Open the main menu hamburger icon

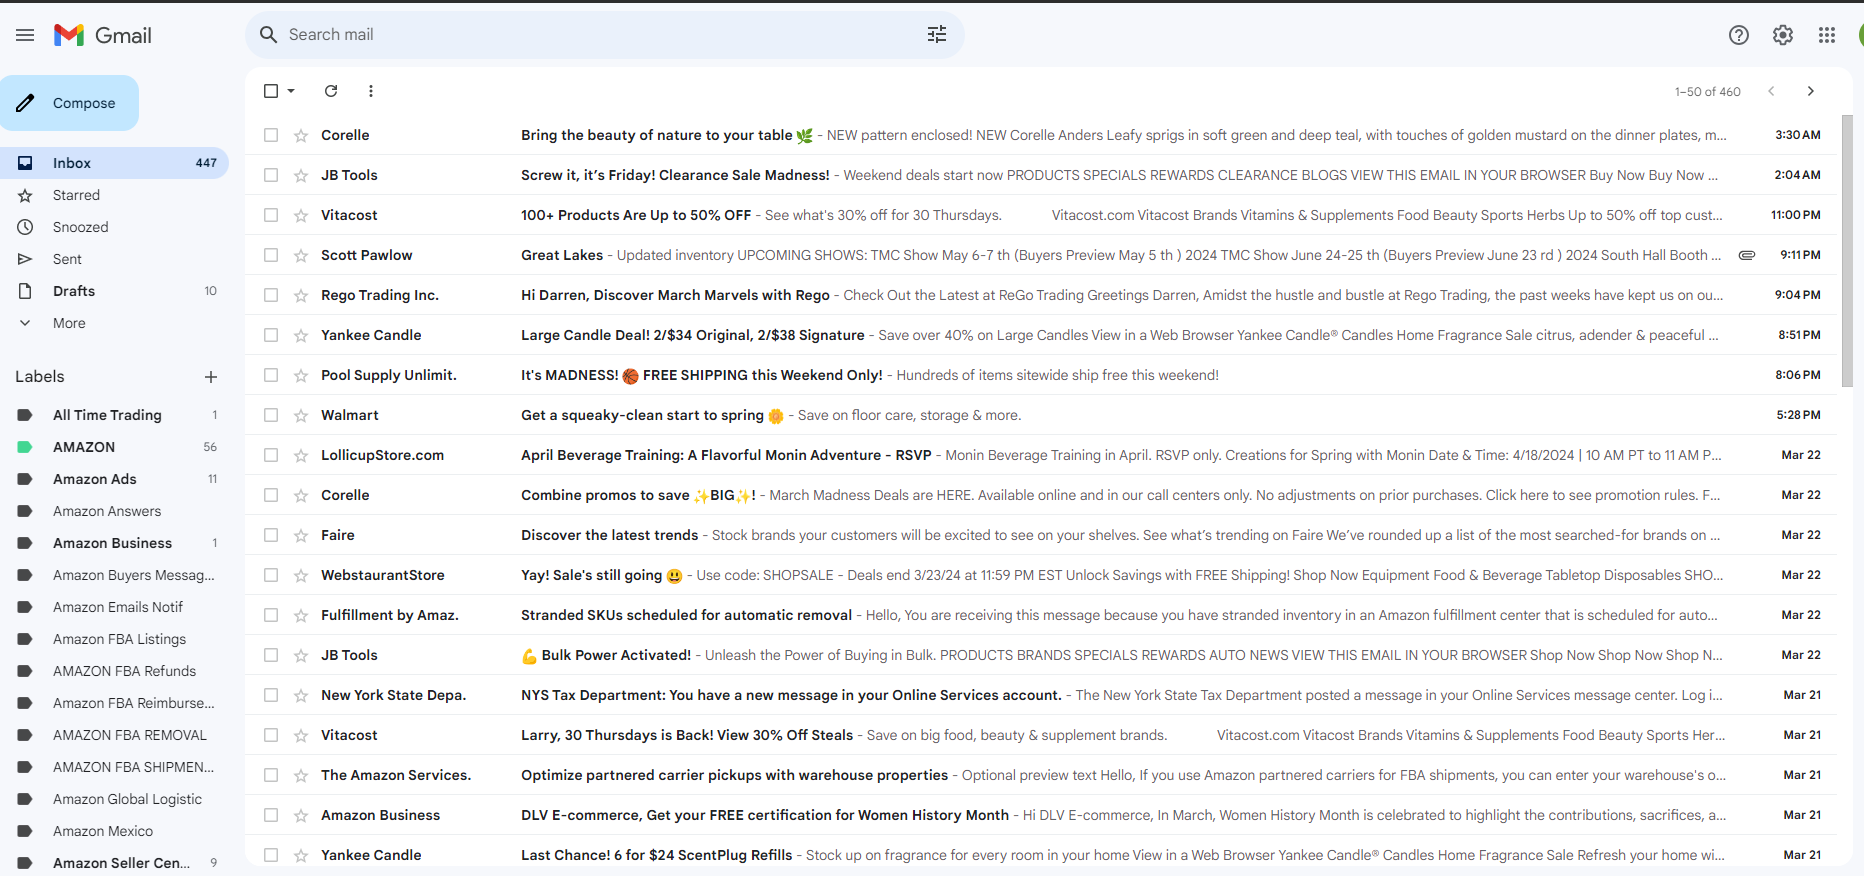click(x=25, y=35)
